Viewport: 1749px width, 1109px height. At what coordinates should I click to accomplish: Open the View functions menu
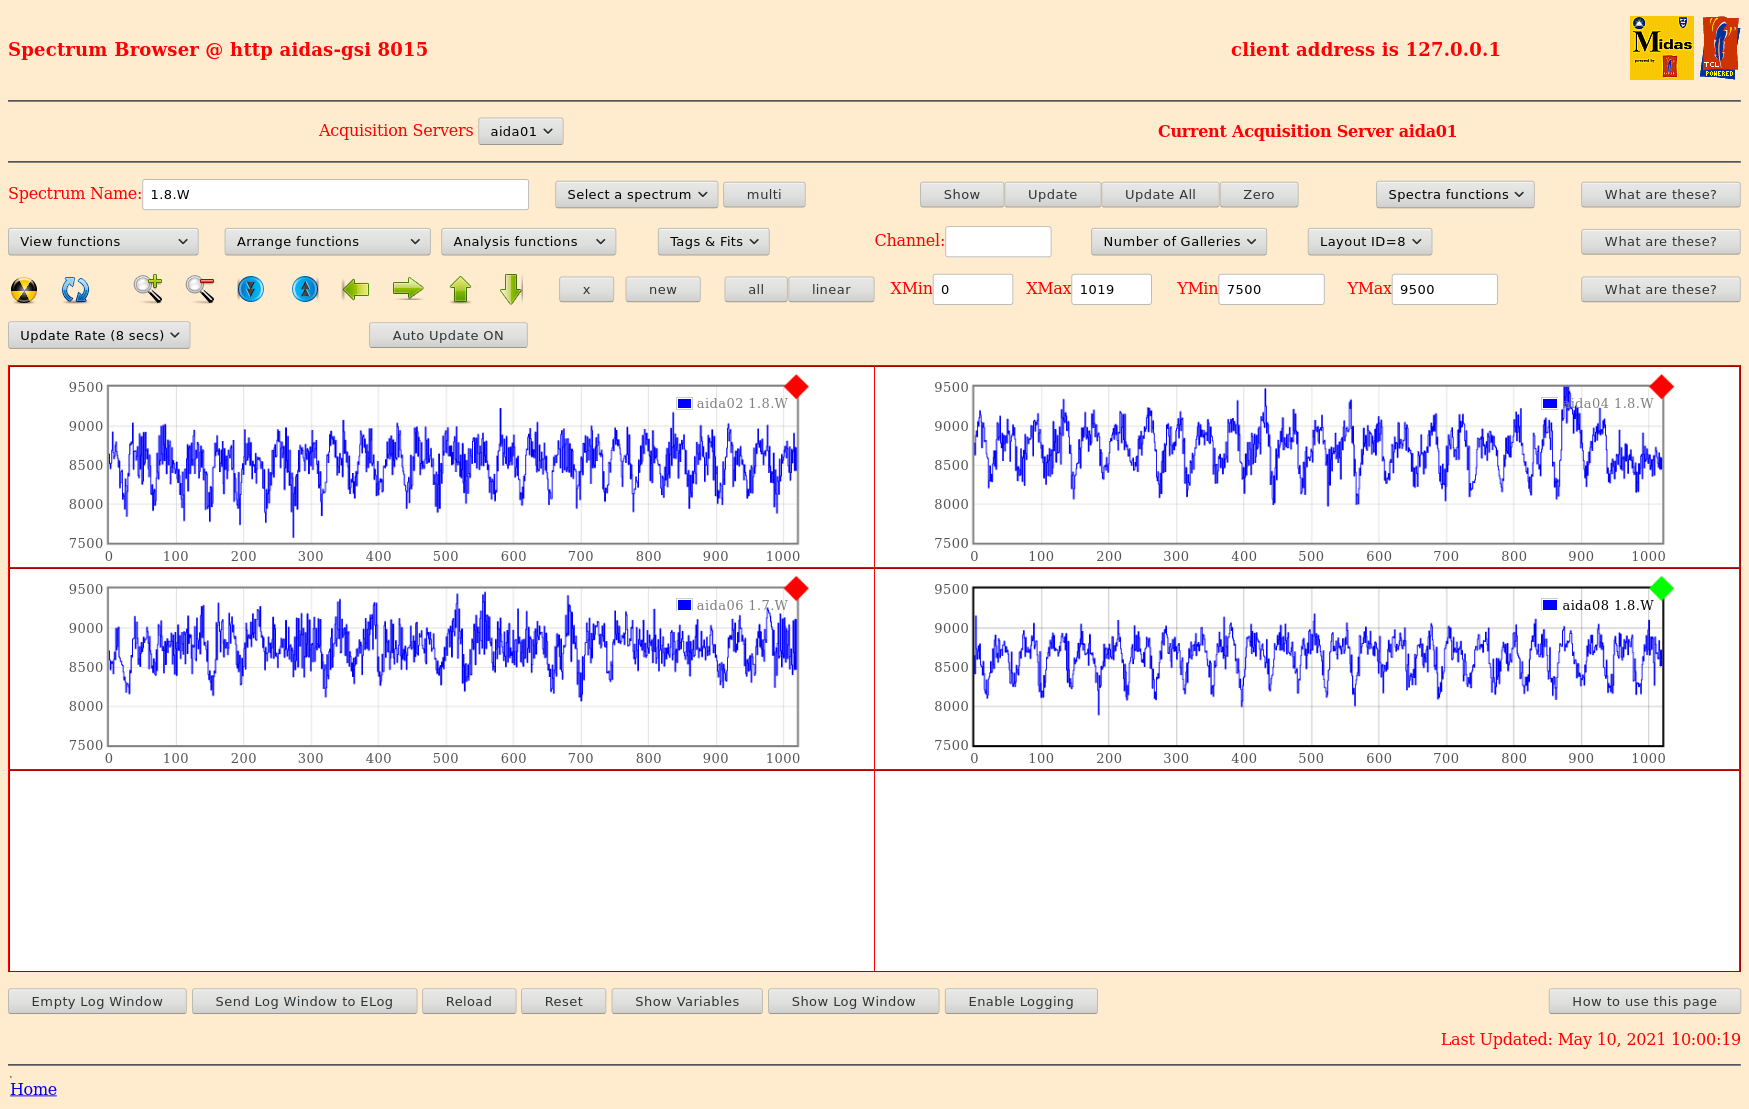point(103,242)
